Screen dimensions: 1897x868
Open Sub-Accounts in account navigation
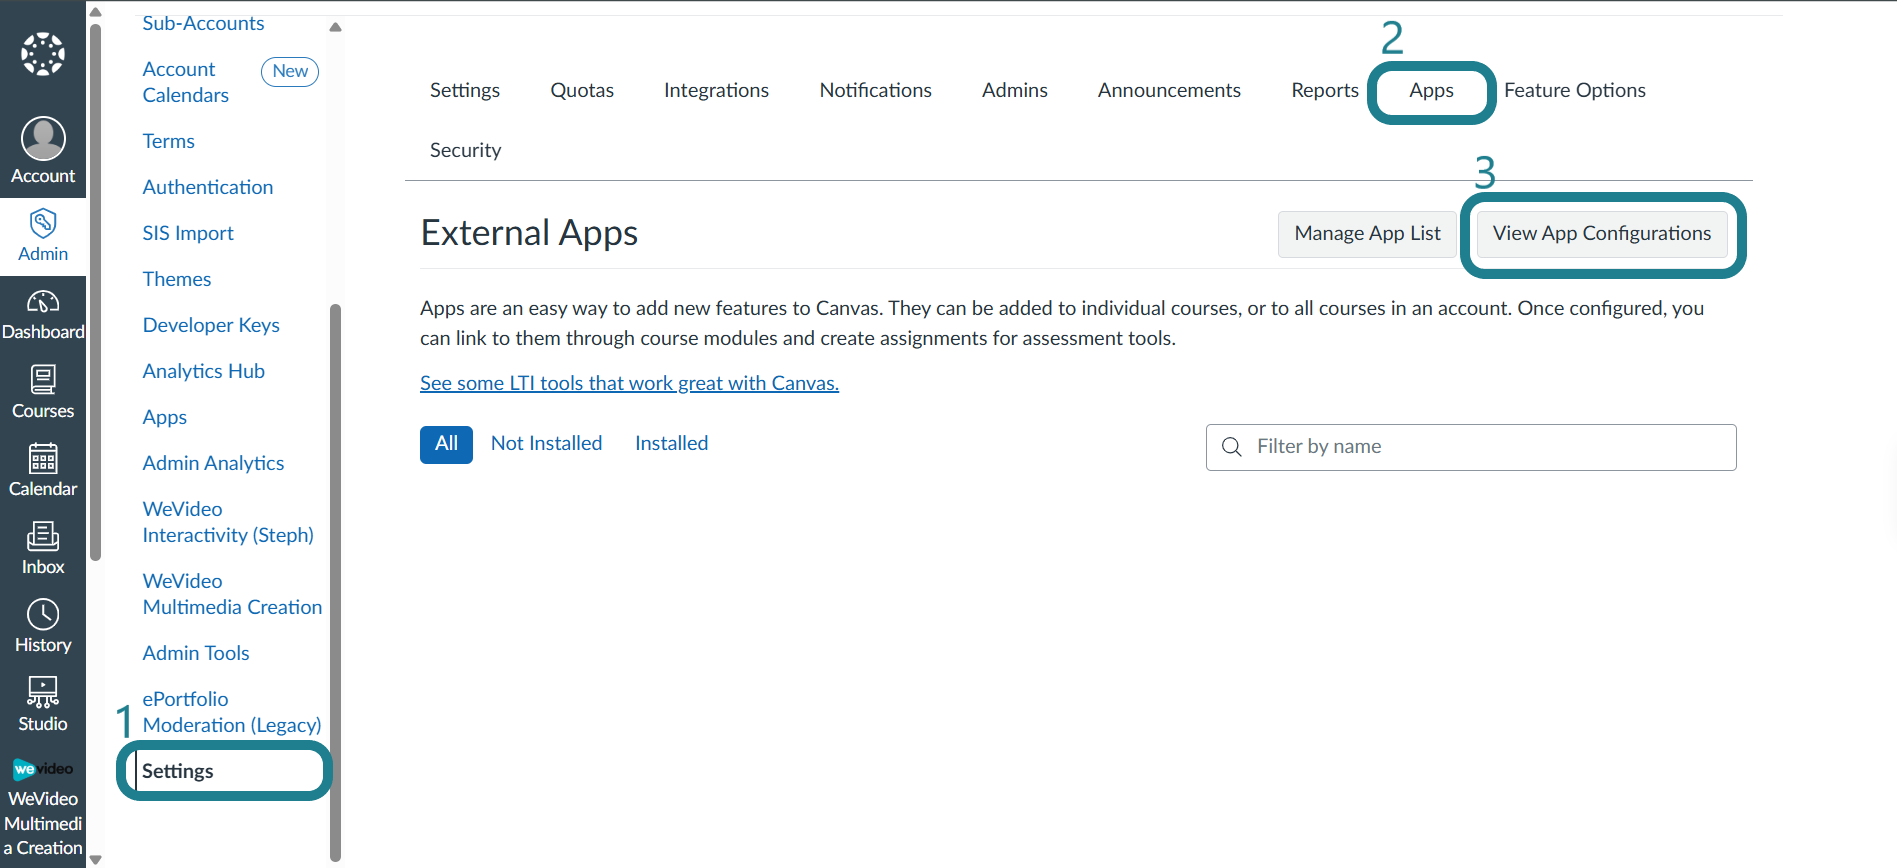coord(203,23)
